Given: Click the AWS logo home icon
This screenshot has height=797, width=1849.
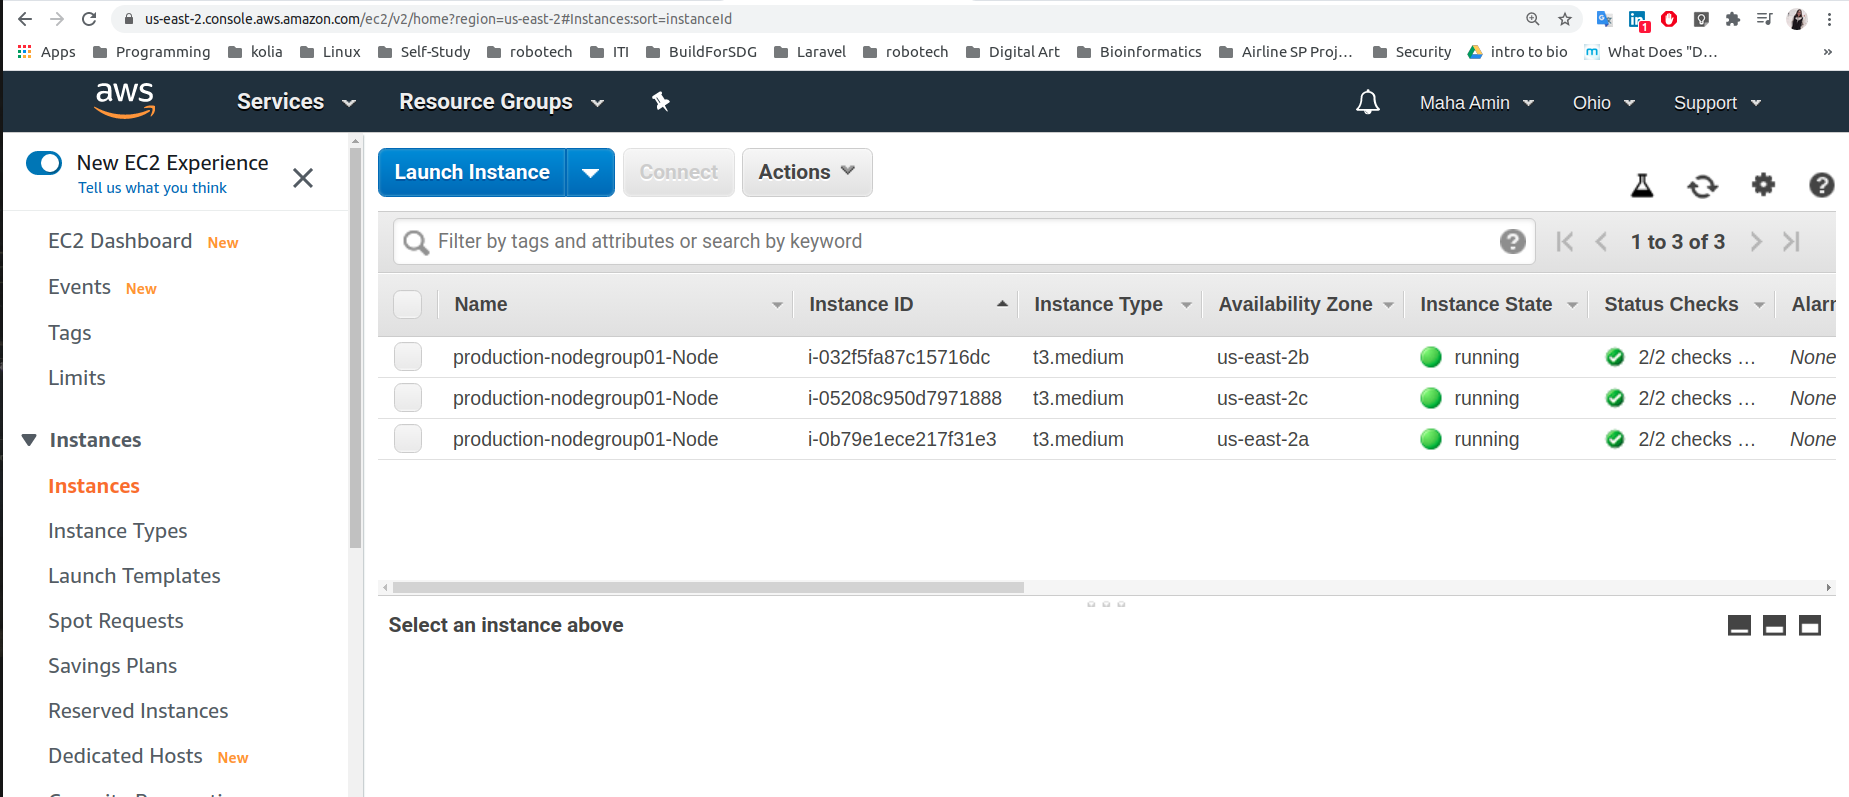Looking at the screenshot, I should pos(125,100).
